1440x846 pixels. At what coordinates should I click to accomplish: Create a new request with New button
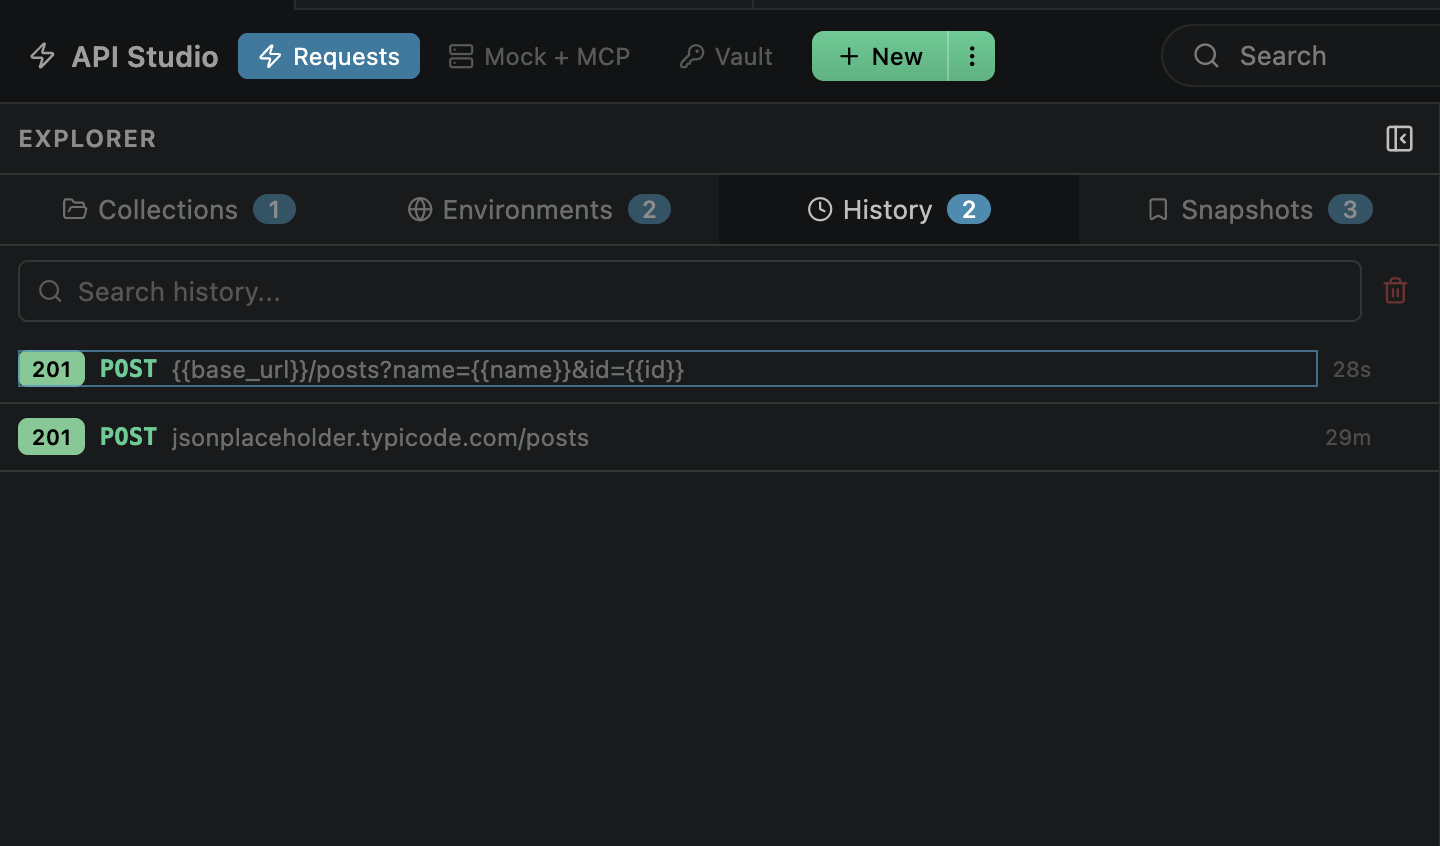(x=880, y=56)
